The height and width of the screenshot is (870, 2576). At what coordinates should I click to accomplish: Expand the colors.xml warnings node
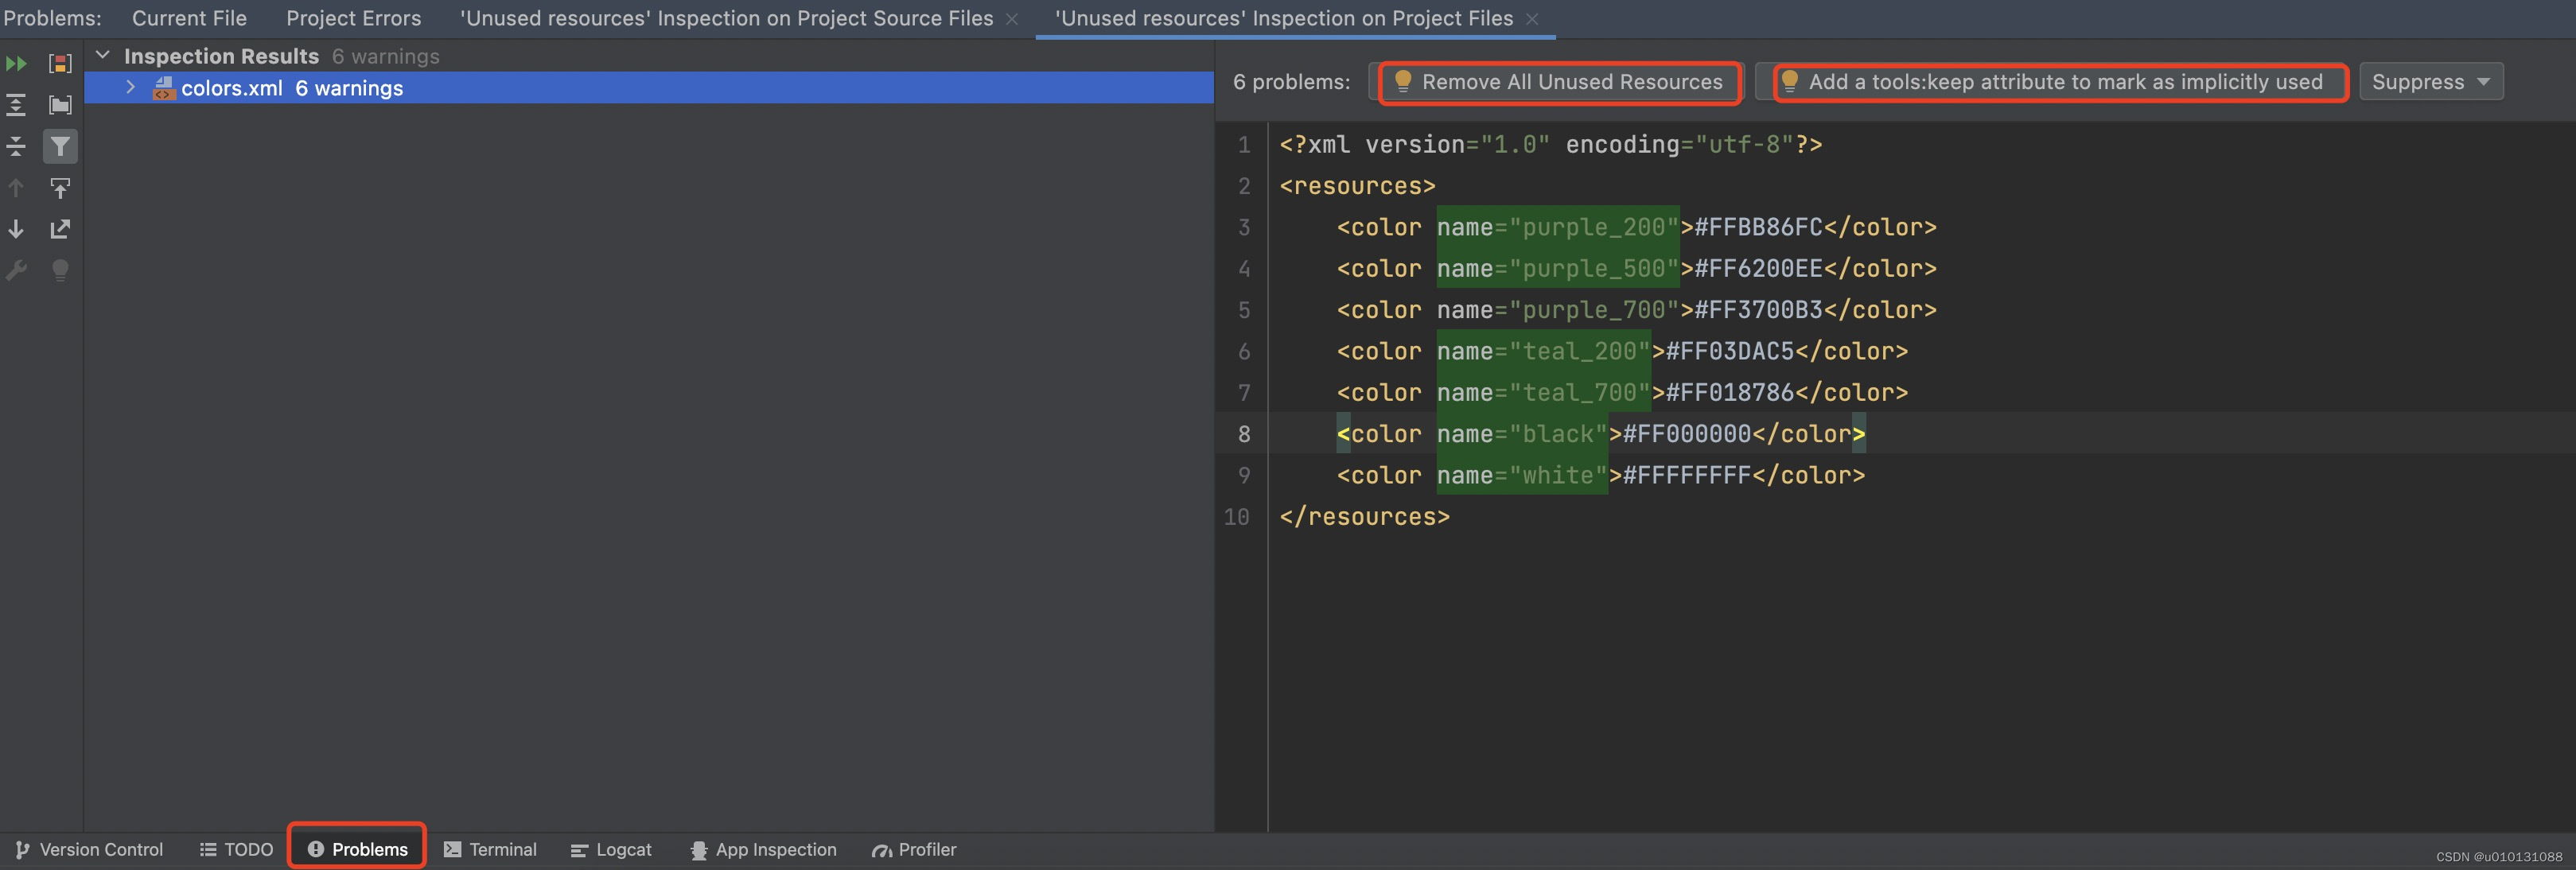point(131,88)
